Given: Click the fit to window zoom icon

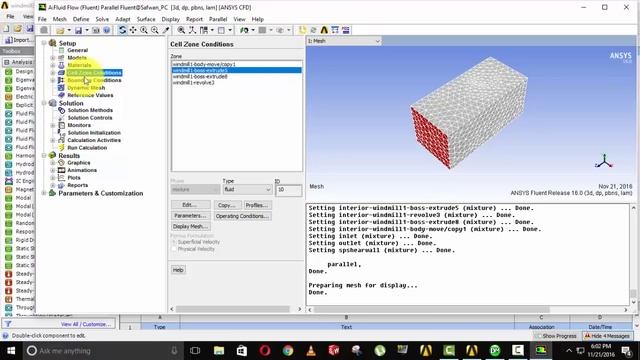Looking at the screenshot, I should click(x=181, y=30).
